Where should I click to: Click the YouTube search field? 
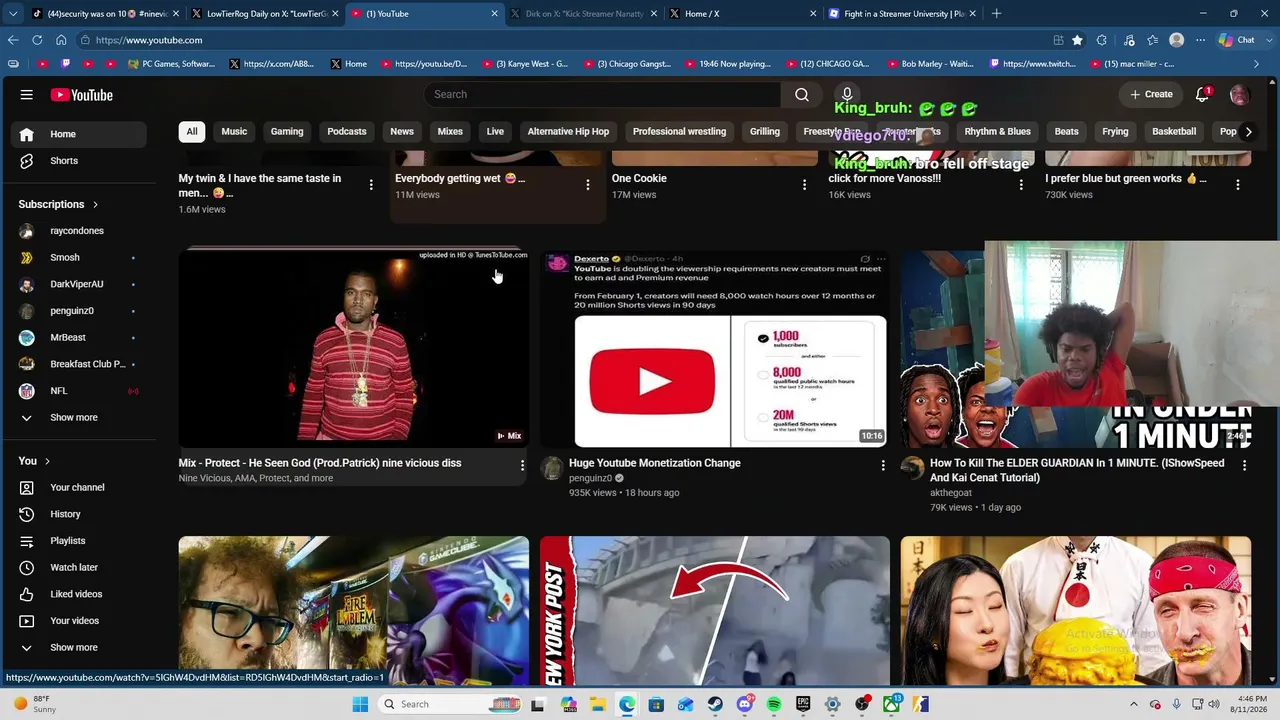pos(602,94)
